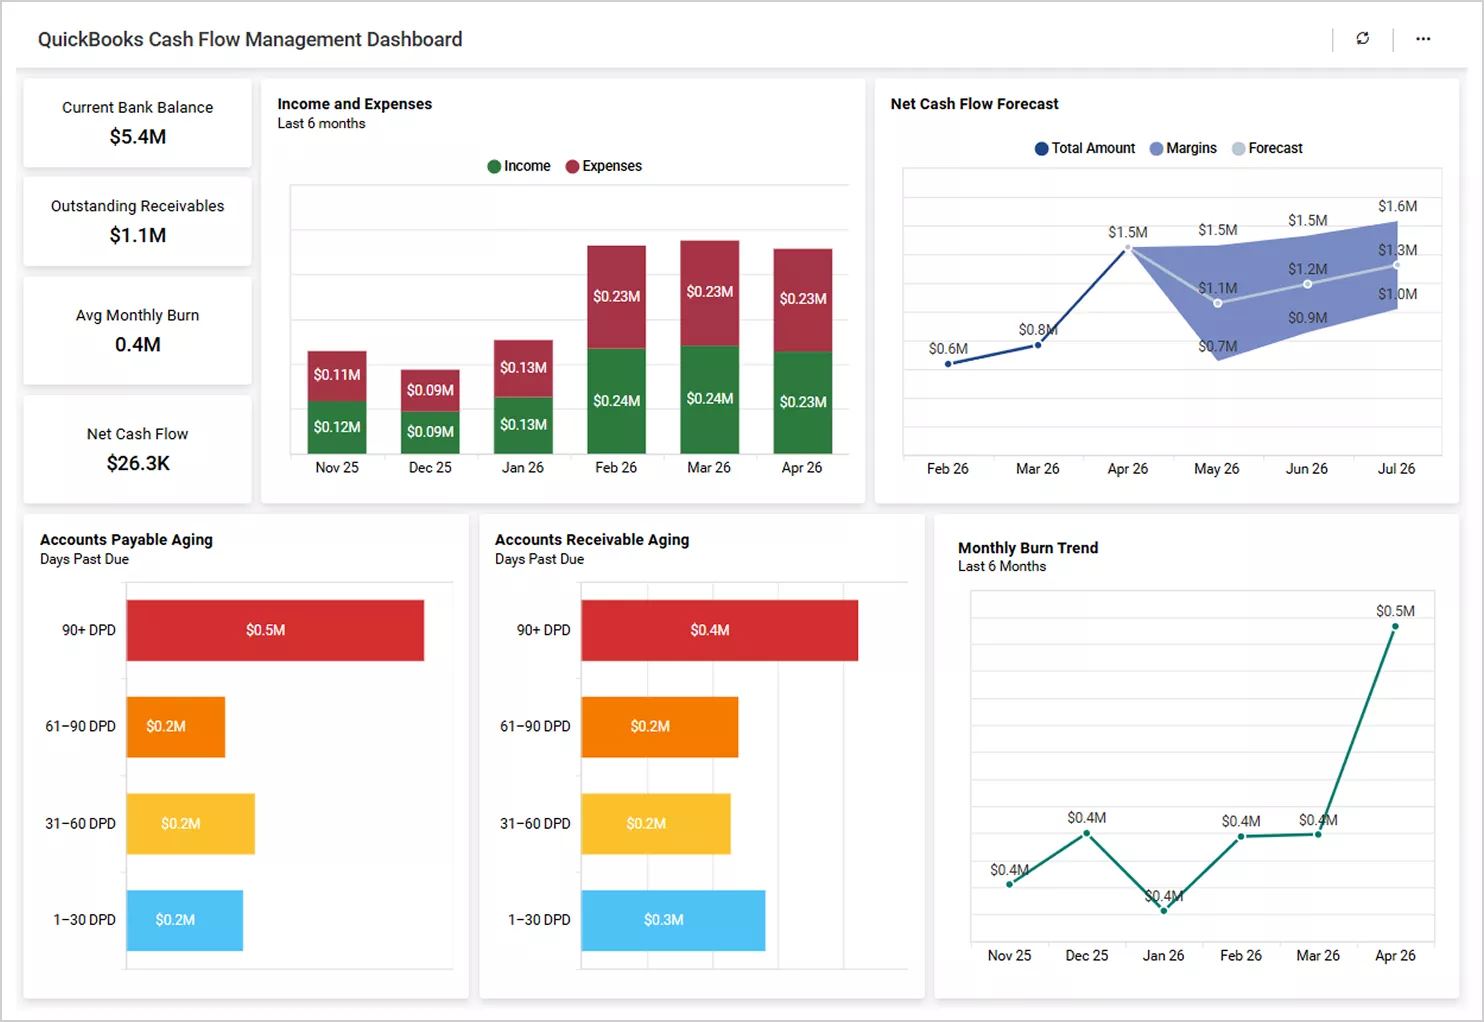Click the Income and Expenses chart title
The width and height of the screenshot is (1484, 1022).
point(355,104)
